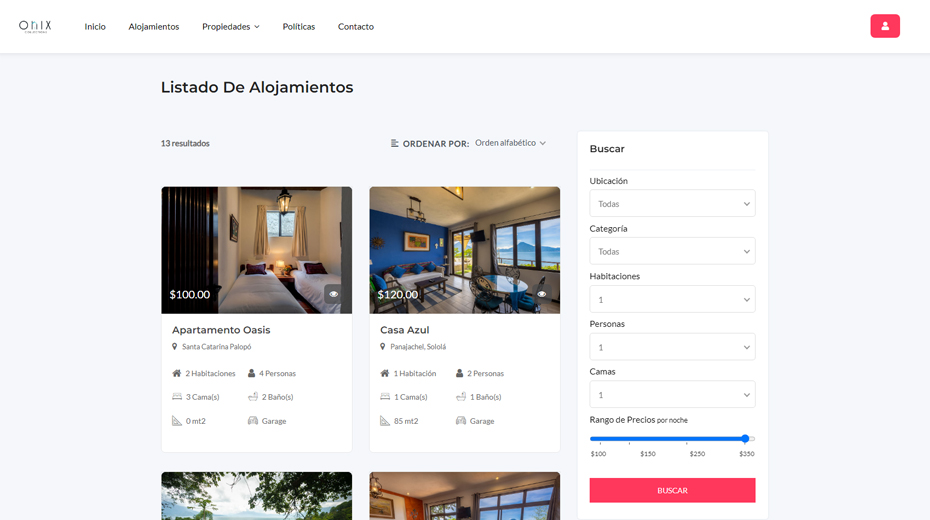Click the Onix logo
Viewport: 930px width, 520px height.
(x=35, y=26)
